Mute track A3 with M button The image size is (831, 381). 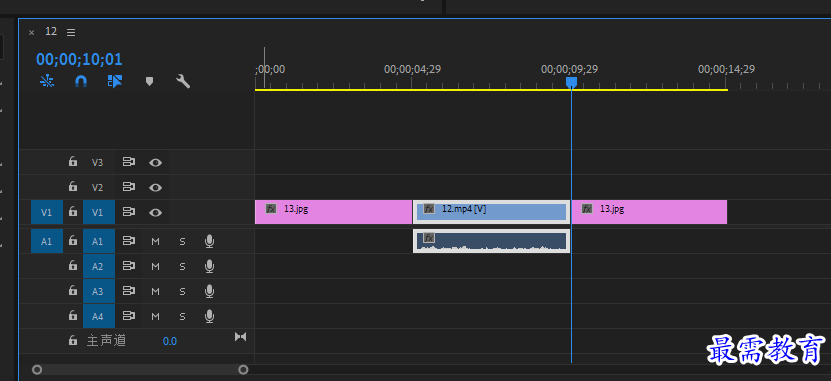click(155, 291)
